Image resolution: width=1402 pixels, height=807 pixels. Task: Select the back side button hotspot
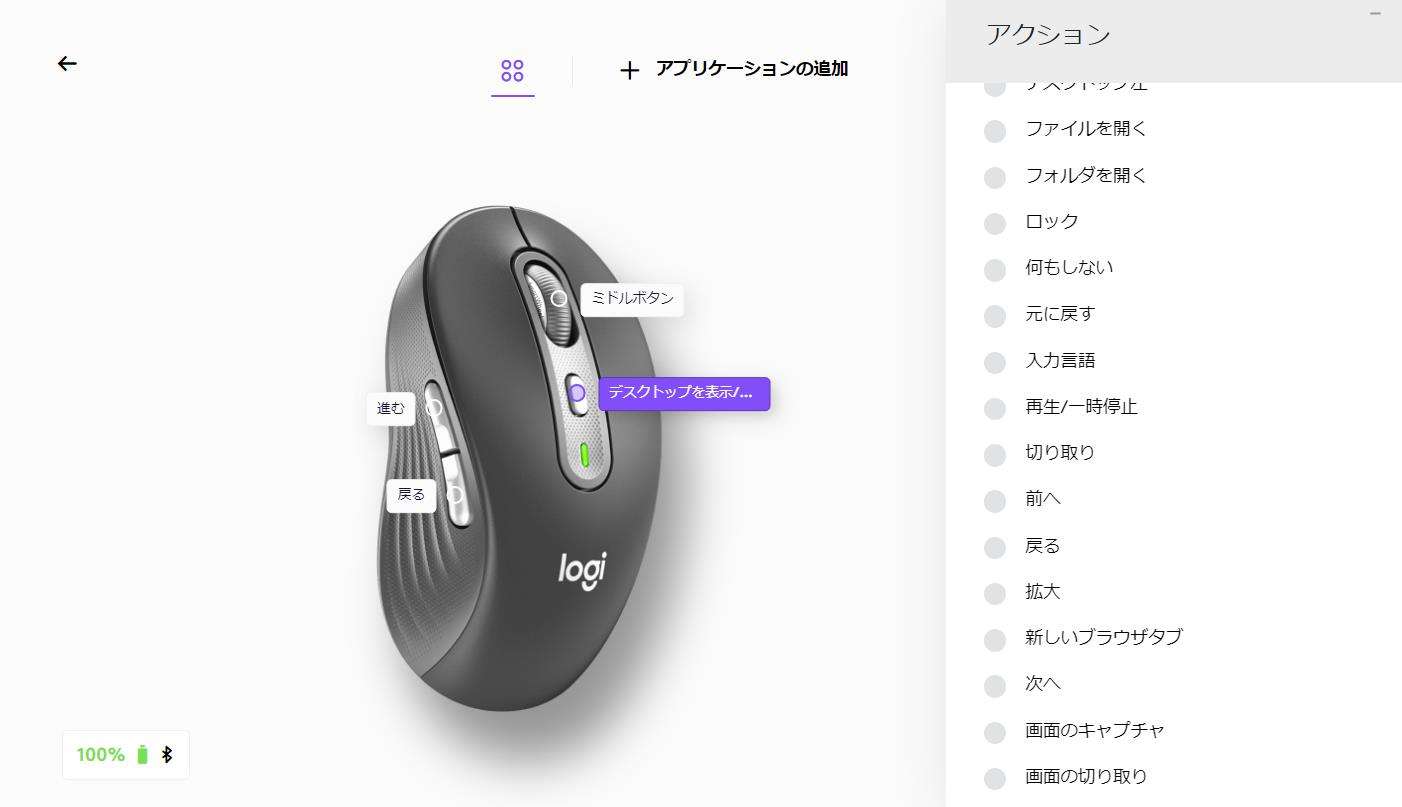pyautogui.click(x=455, y=494)
